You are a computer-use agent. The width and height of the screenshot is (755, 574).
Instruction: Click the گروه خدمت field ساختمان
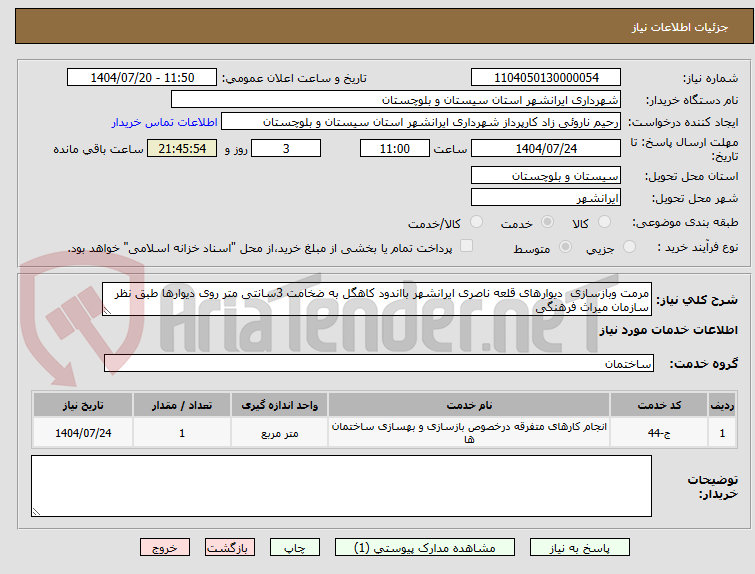click(x=378, y=364)
